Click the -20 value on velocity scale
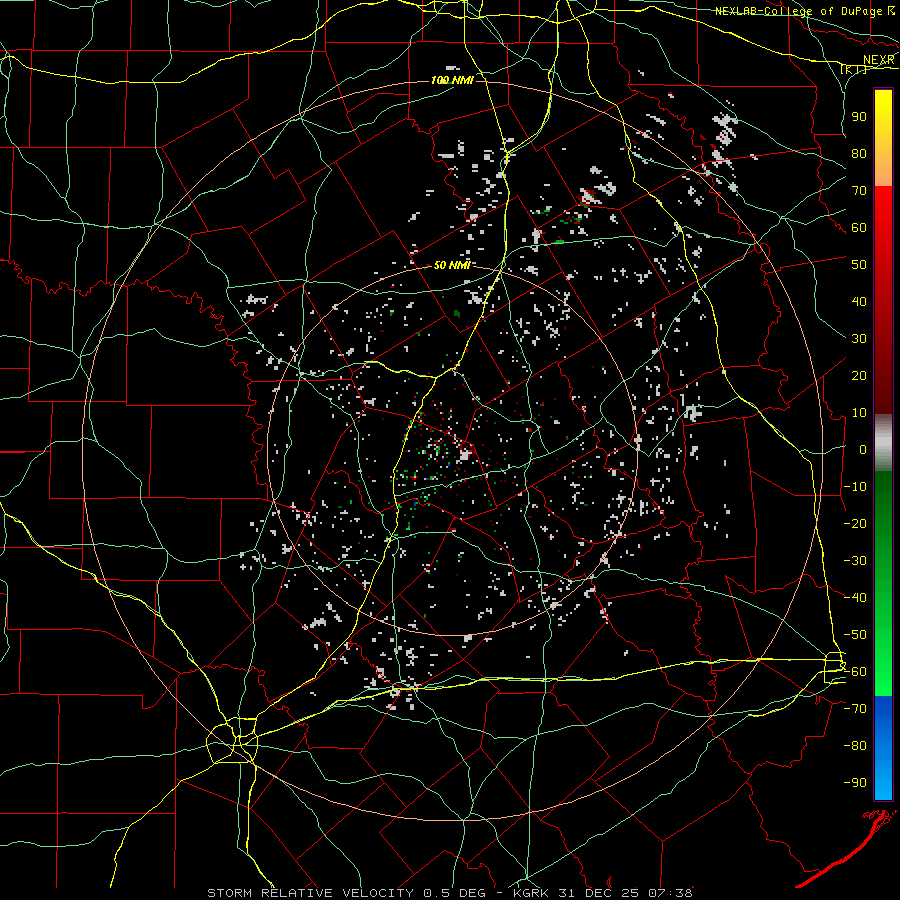This screenshot has width=900, height=900. point(855,523)
